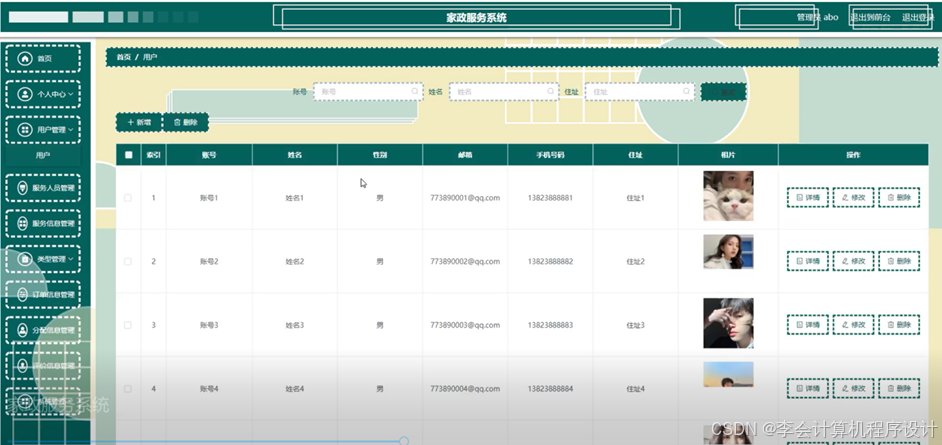
Task: Click the 手机号码 column header
Action: 550,155
